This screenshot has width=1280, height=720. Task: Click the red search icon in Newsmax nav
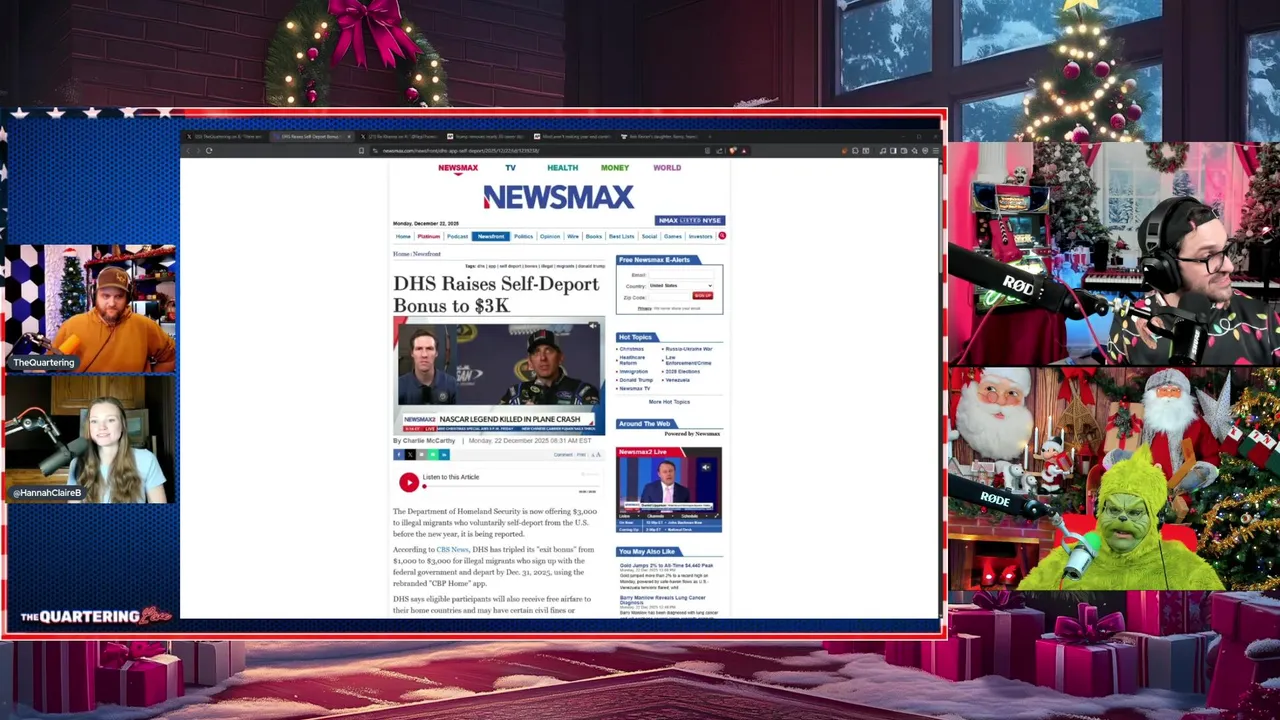tap(722, 236)
